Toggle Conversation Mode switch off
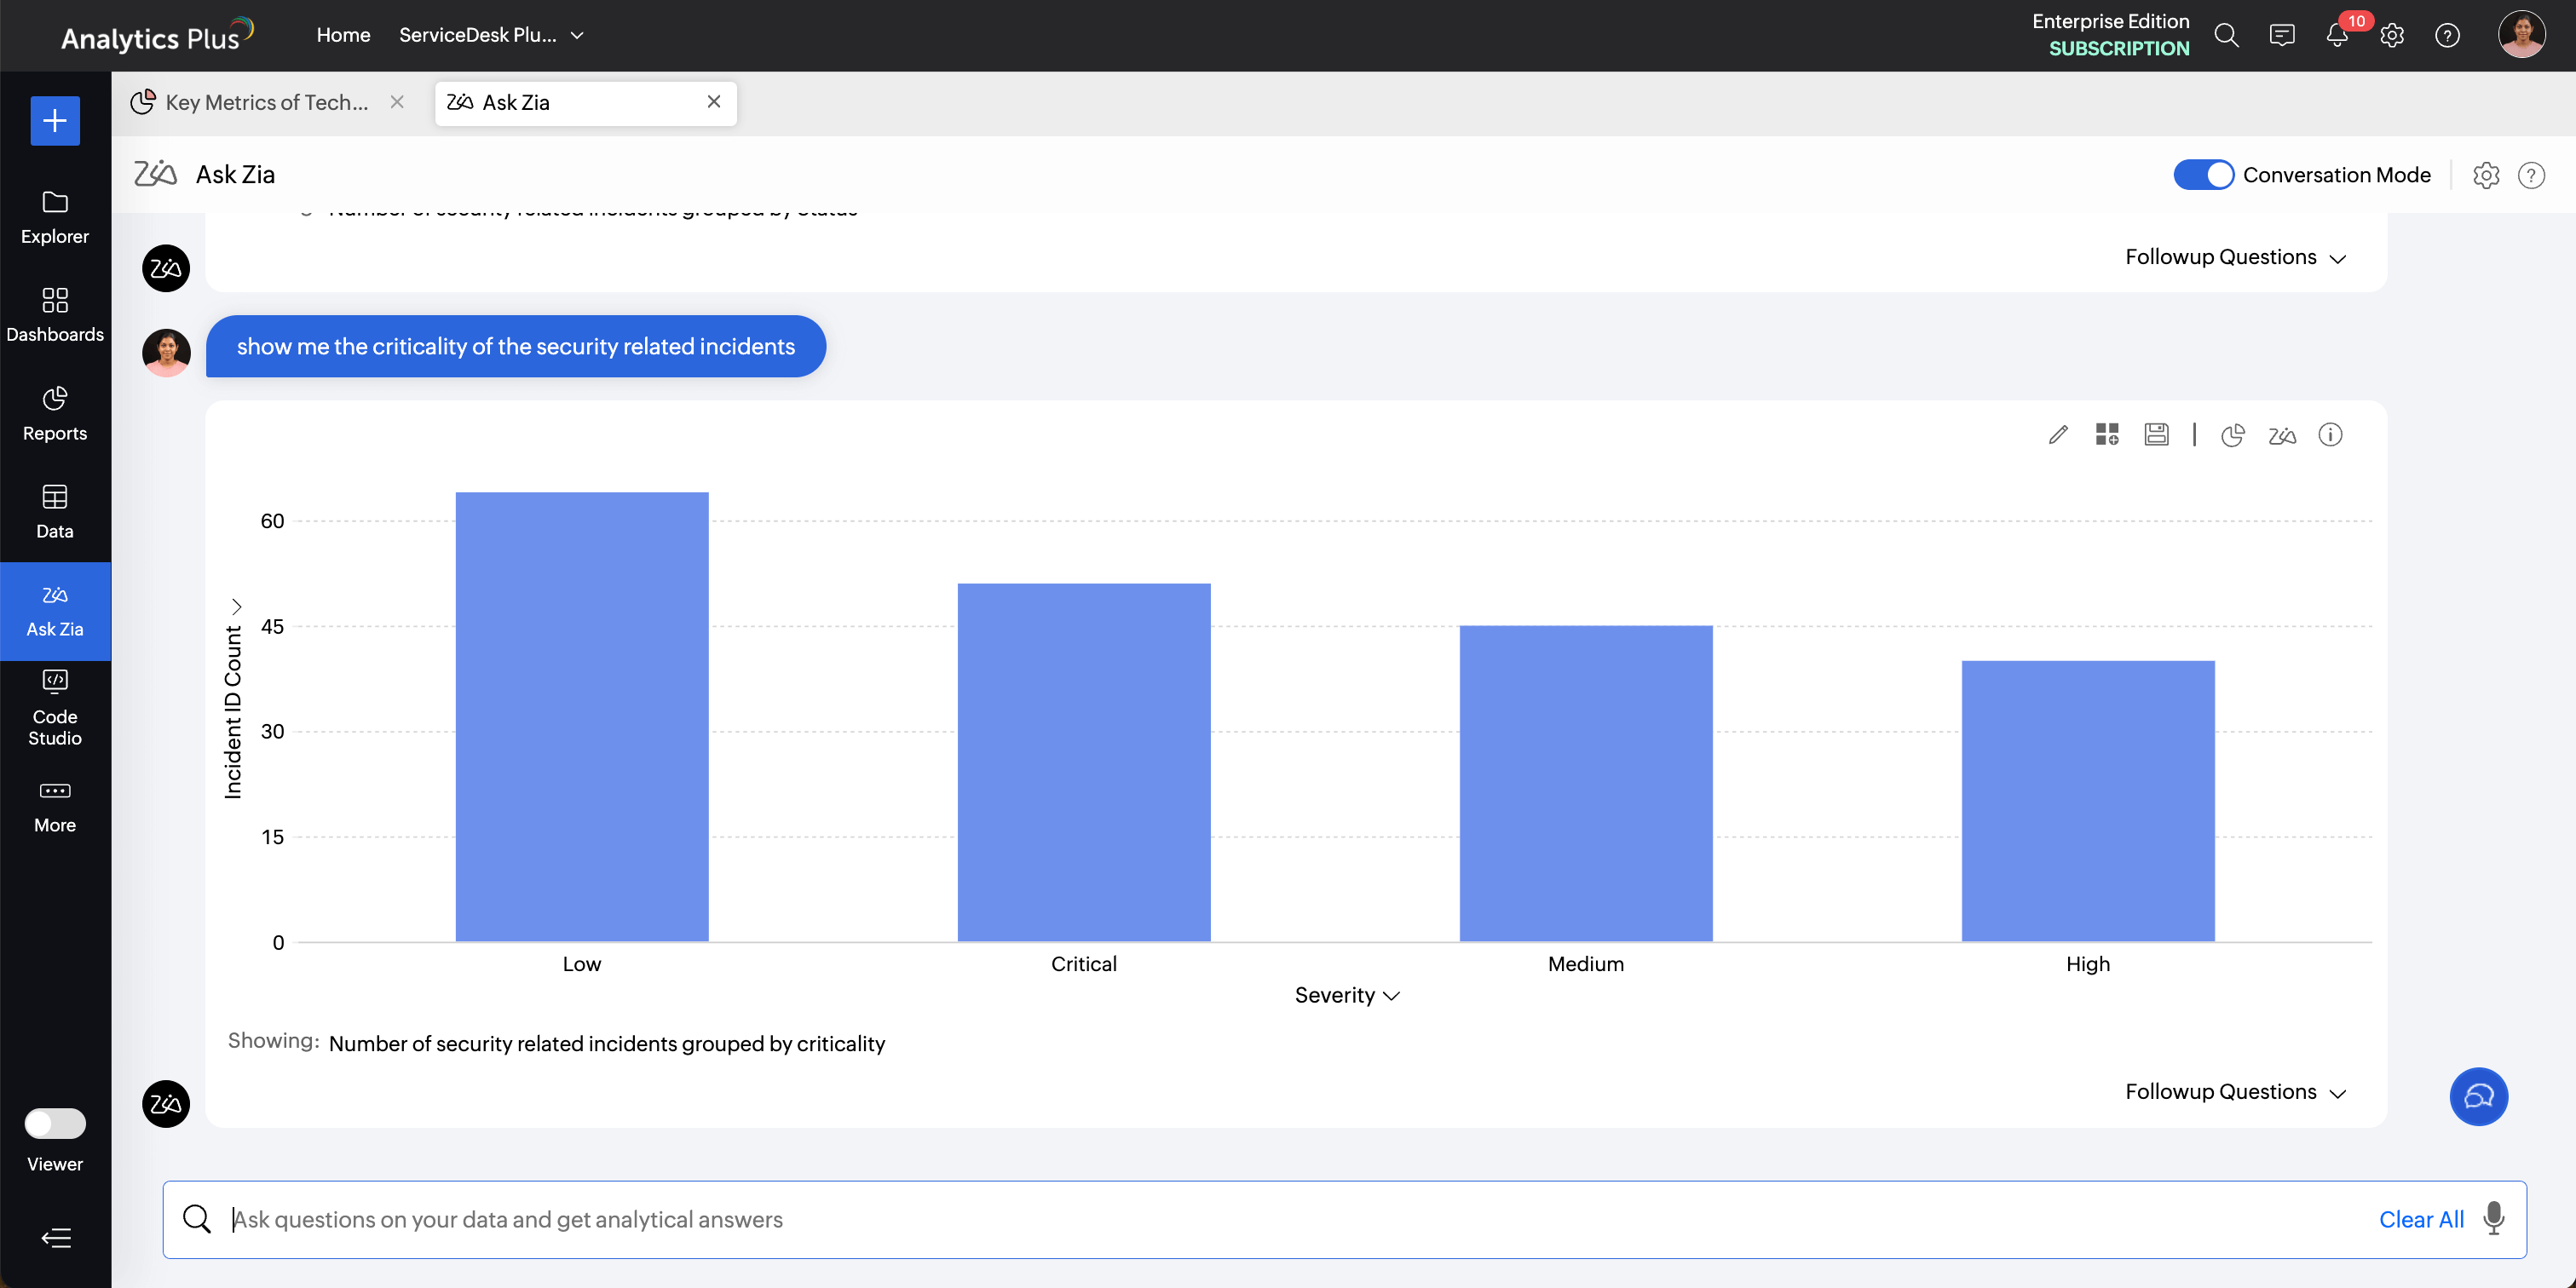 point(2203,175)
